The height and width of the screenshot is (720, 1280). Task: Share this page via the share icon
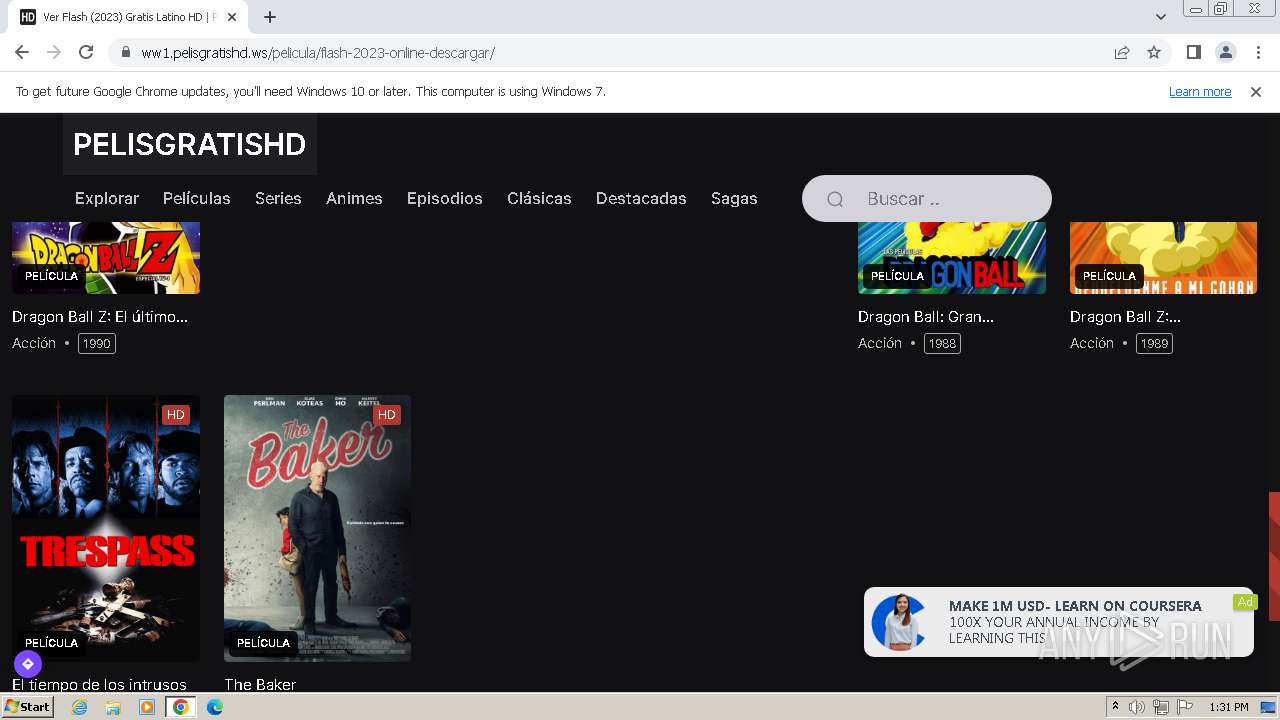(x=1122, y=52)
